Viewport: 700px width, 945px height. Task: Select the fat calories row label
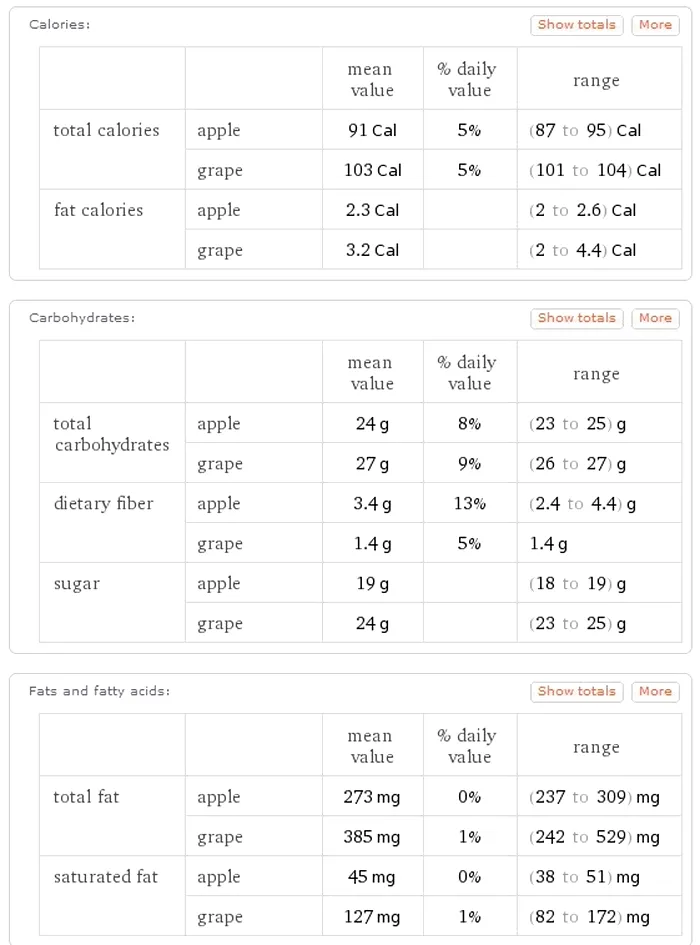(x=101, y=210)
